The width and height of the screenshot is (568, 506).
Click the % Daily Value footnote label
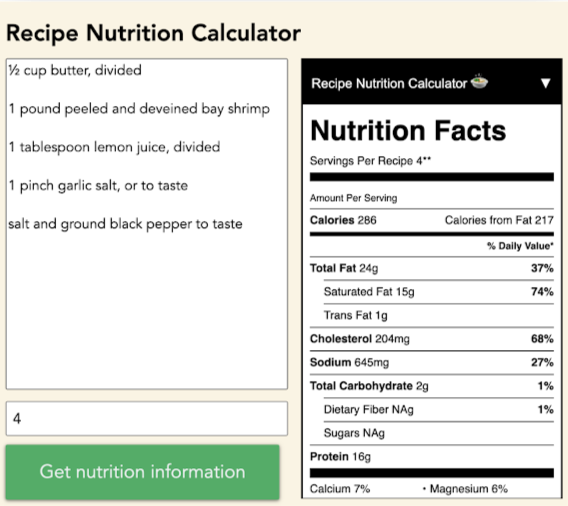520,246
